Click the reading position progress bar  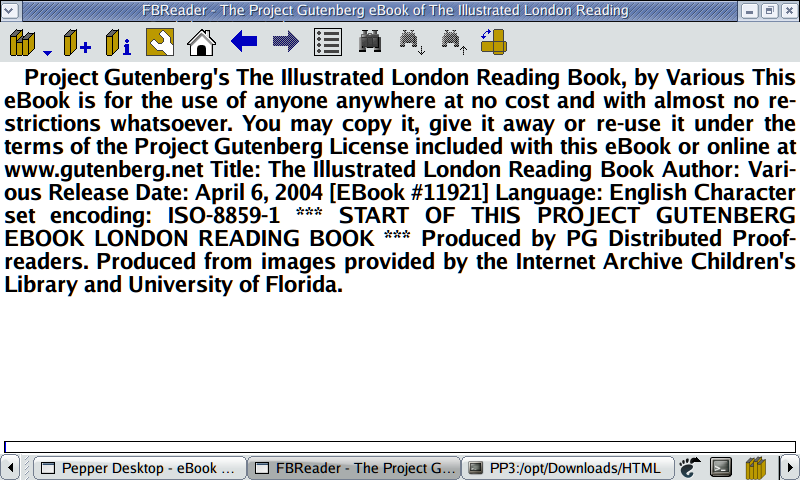(x=400, y=447)
